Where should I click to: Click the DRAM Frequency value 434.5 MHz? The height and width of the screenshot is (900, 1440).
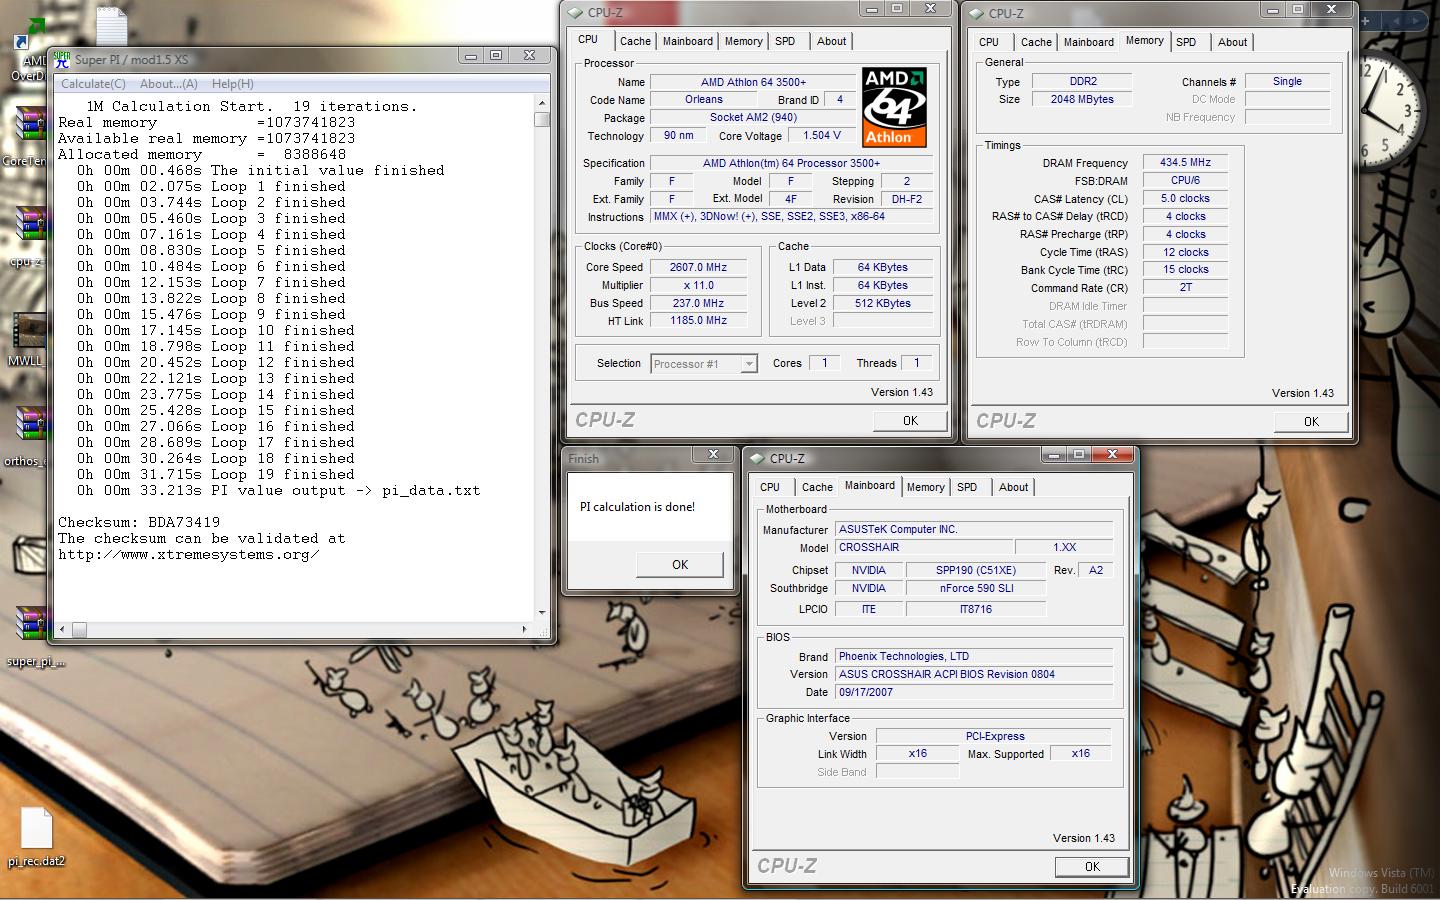[x=1185, y=162]
